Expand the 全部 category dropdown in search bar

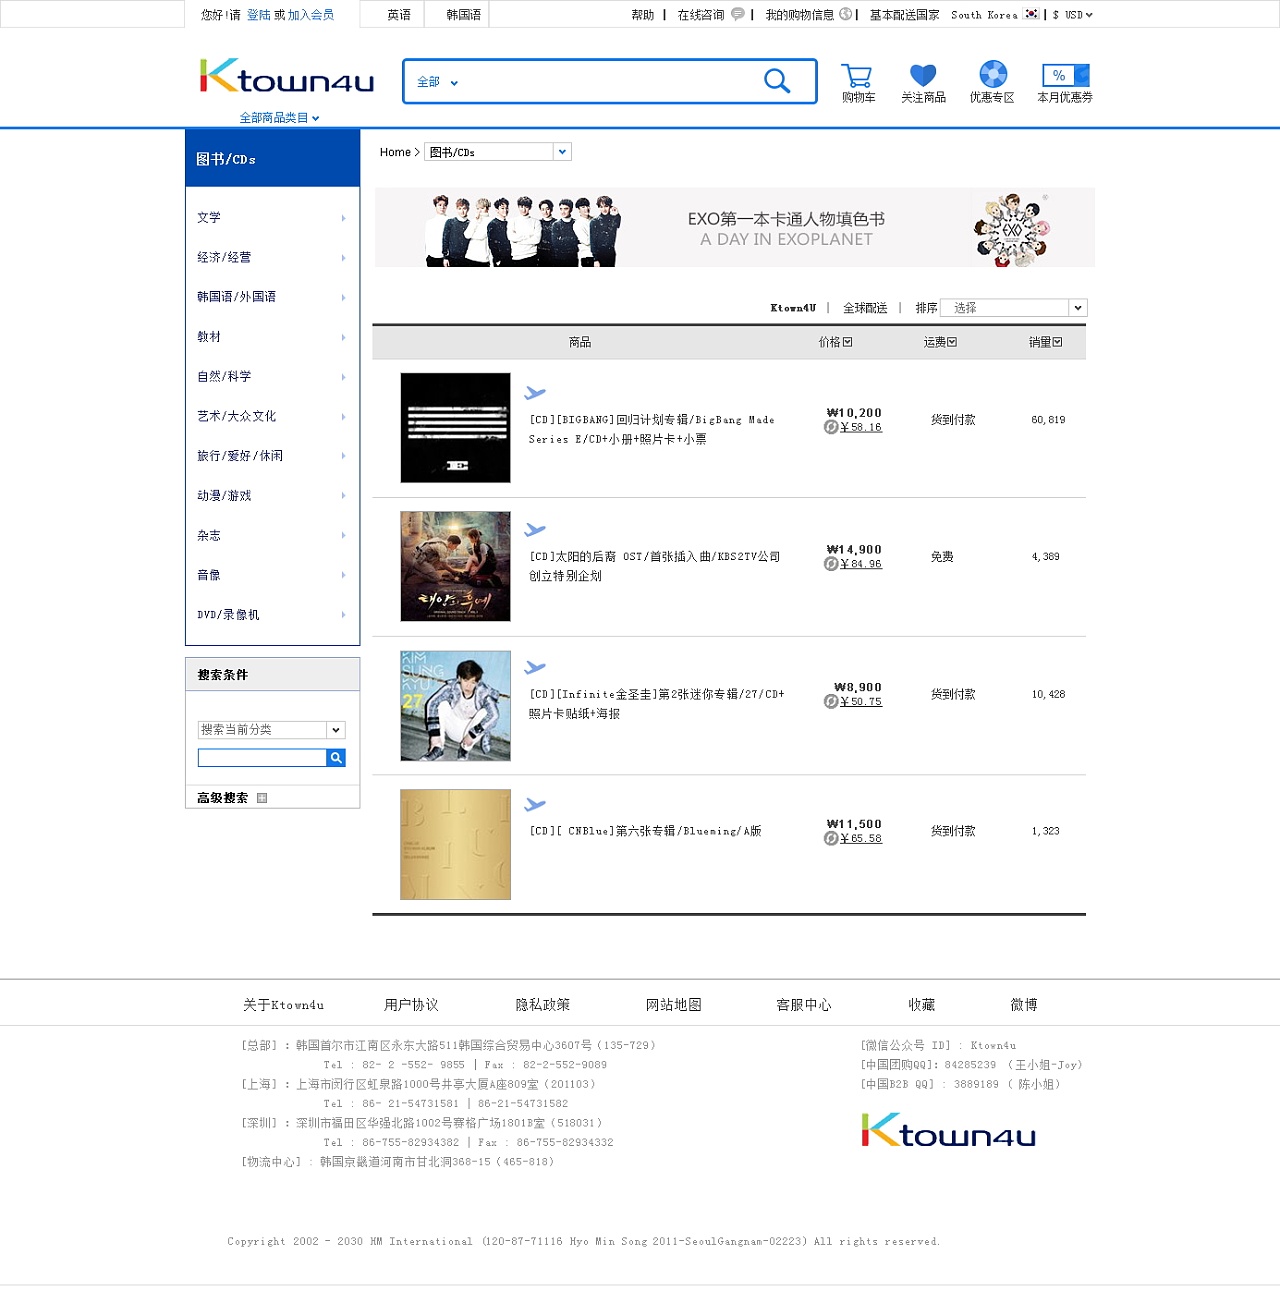point(436,82)
